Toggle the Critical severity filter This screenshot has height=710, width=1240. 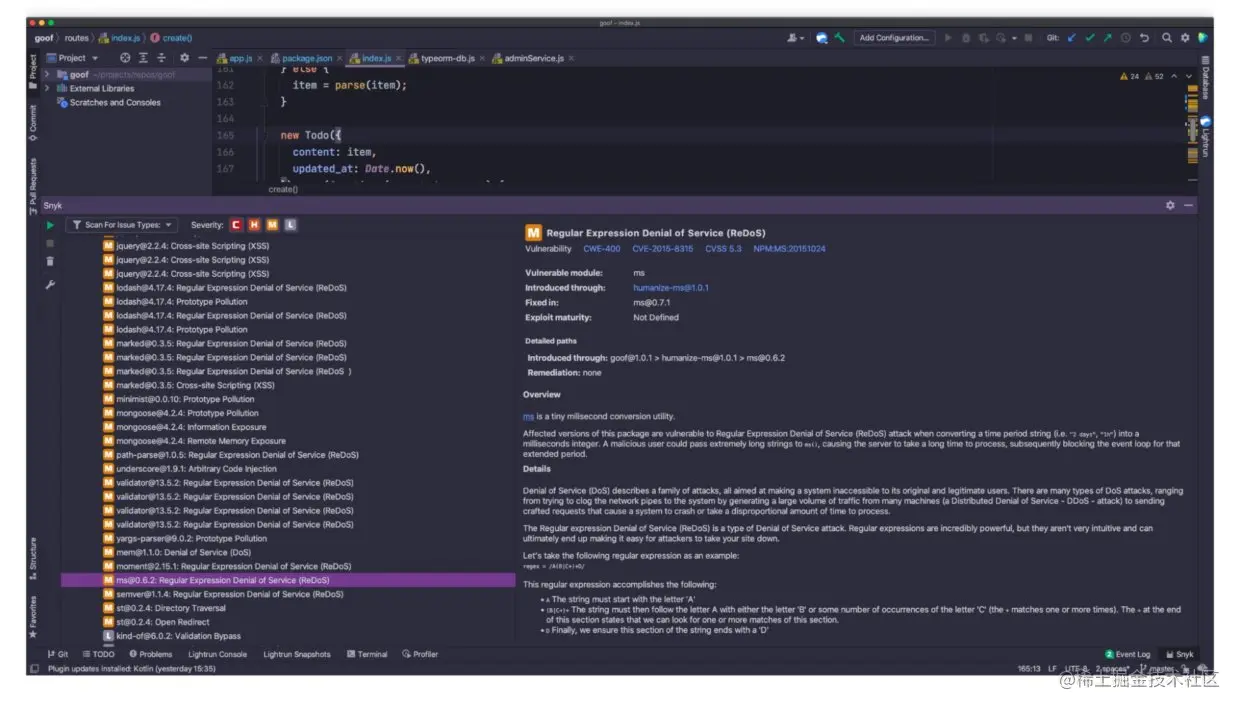point(236,224)
